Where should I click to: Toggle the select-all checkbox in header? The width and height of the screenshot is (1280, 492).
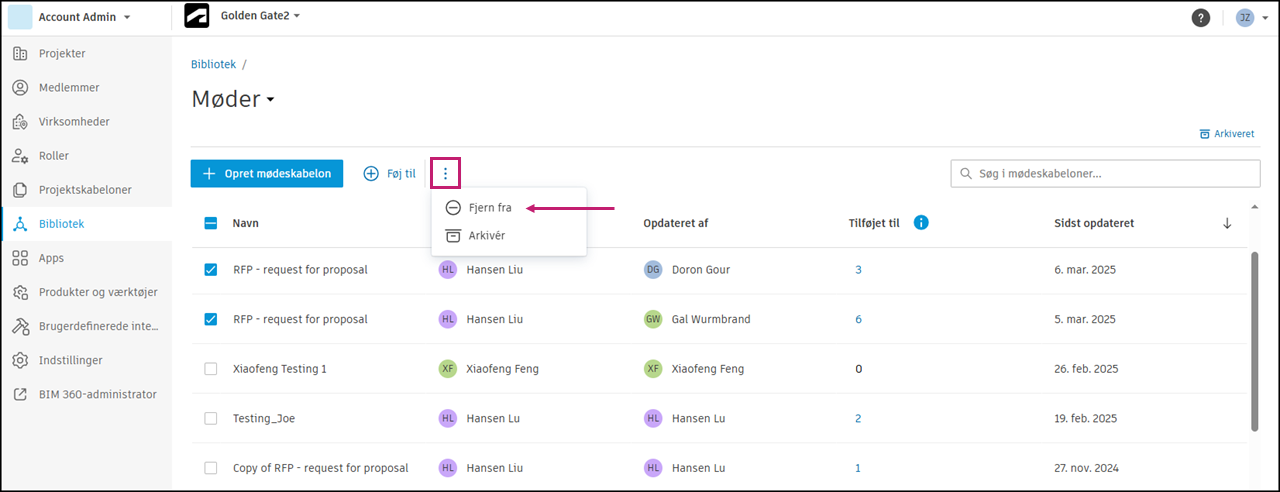pyautogui.click(x=211, y=224)
